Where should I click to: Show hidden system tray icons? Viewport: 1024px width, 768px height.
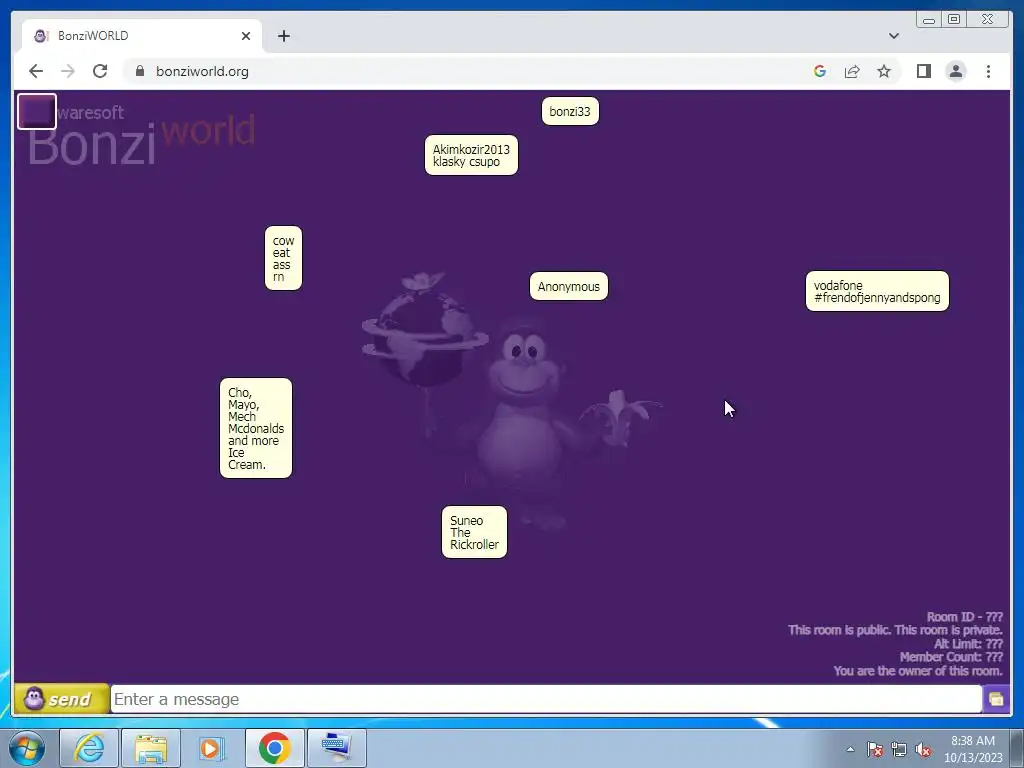[x=850, y=749]
